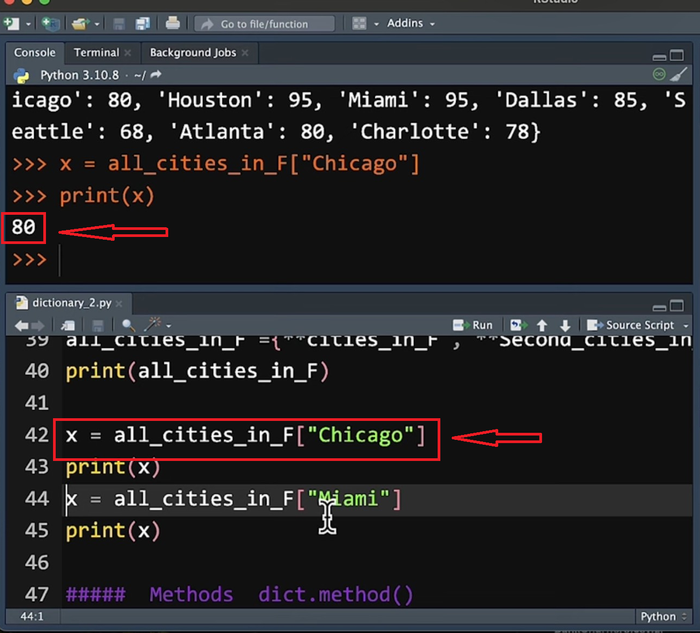Viewport: 700px width, 633px height.
Task: Switch to the Background Jobs tab
Action: pos(193,52)
